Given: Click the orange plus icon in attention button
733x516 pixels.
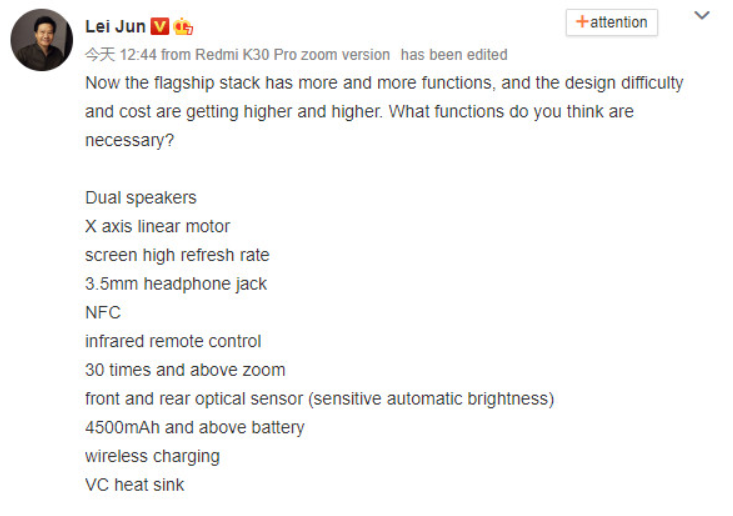Looking at the screenshot, I should 582,22.
